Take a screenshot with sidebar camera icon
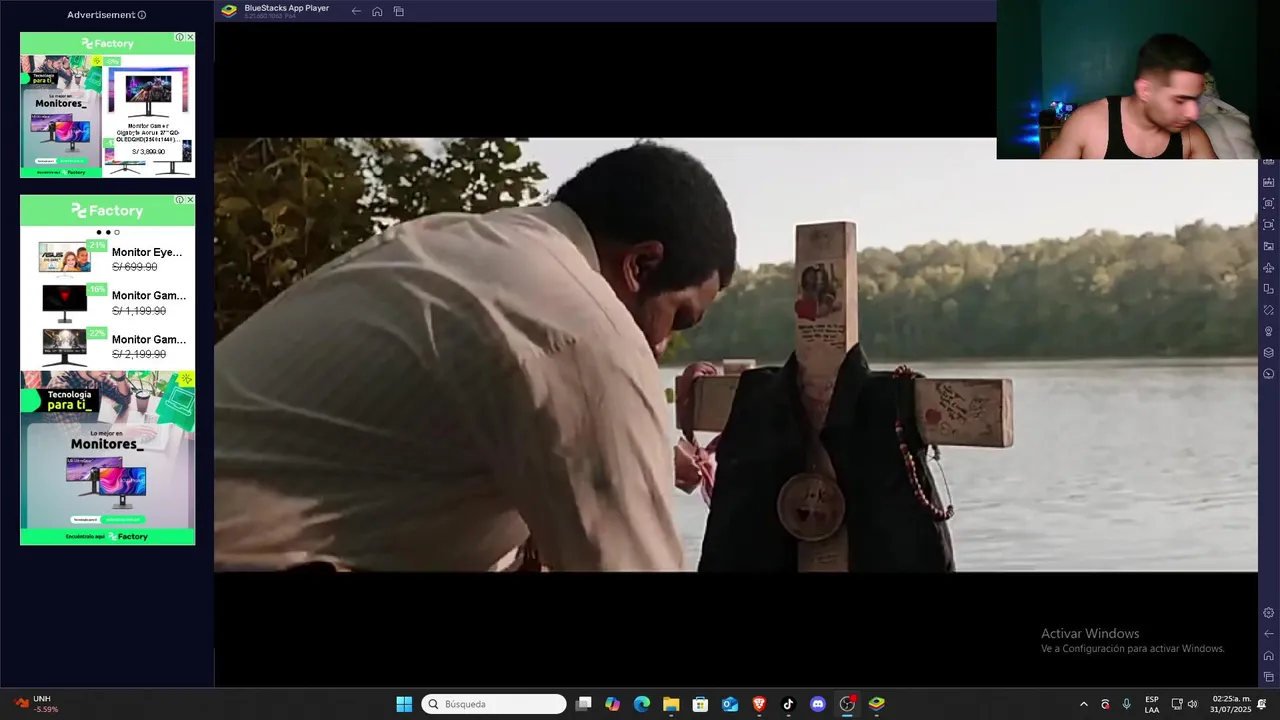The height and width of the screenshot is (720, 1280). (1268, 203)
